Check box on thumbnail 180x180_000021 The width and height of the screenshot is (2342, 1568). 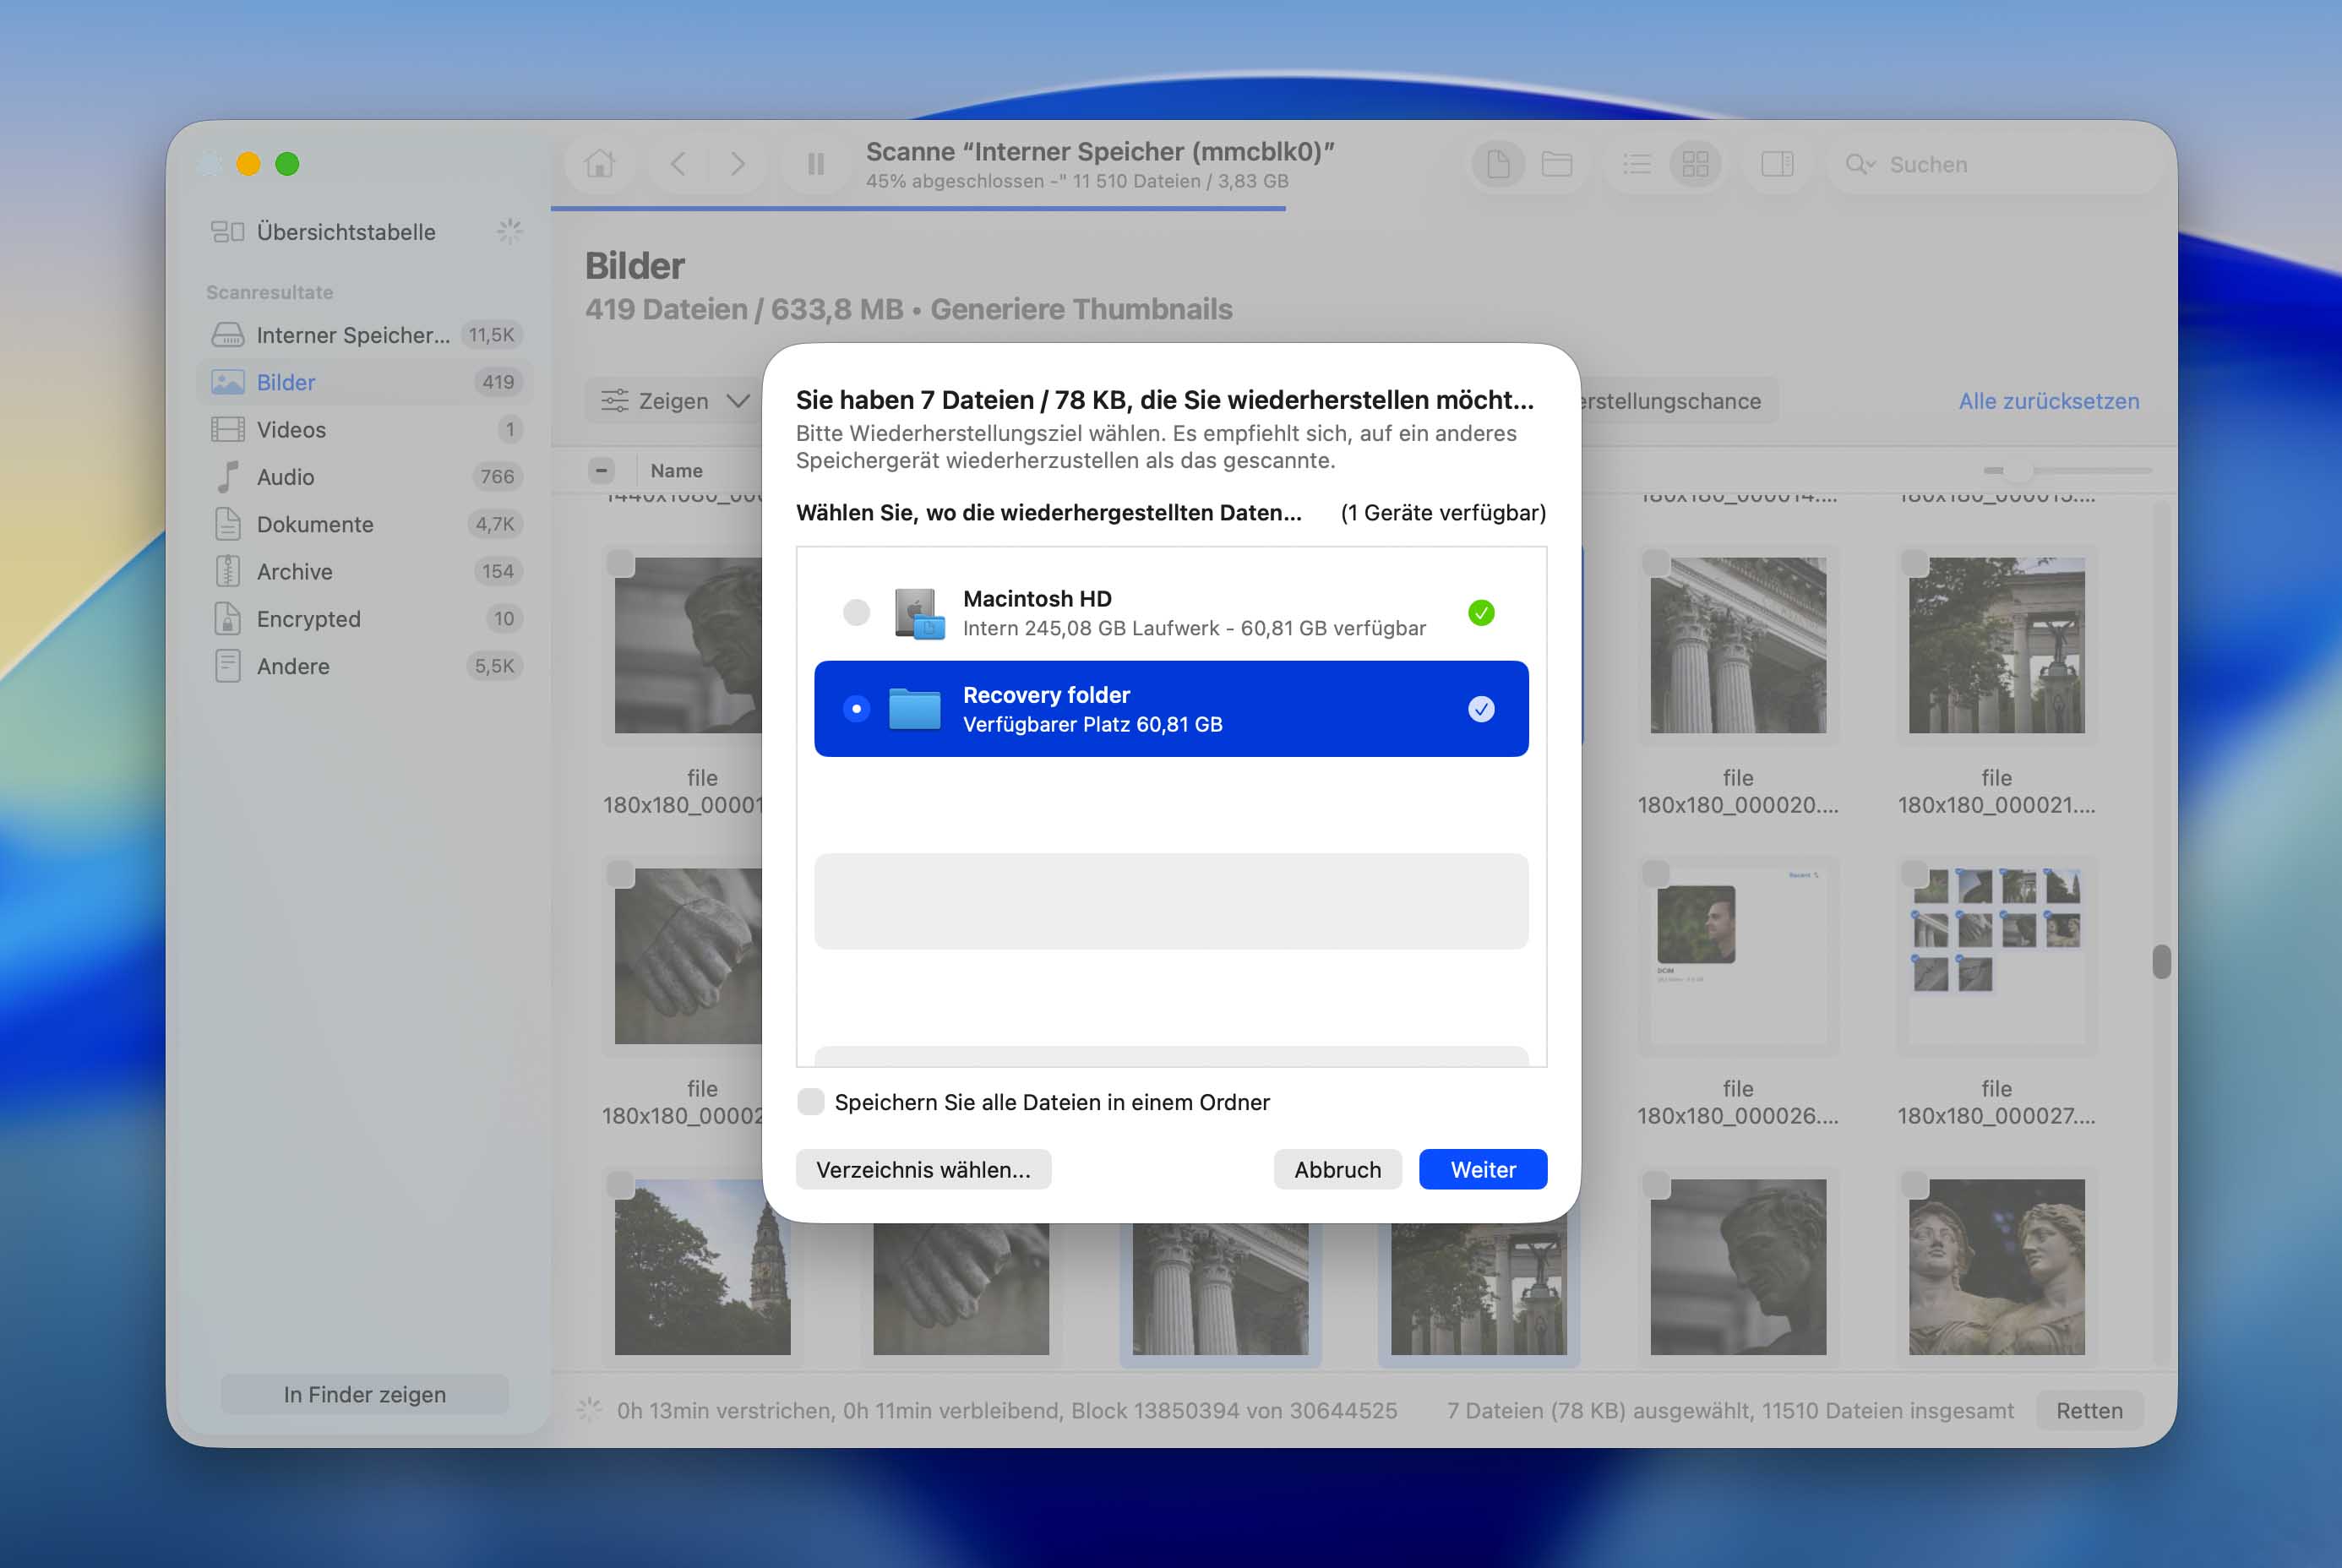click(x=1914, y=563)
